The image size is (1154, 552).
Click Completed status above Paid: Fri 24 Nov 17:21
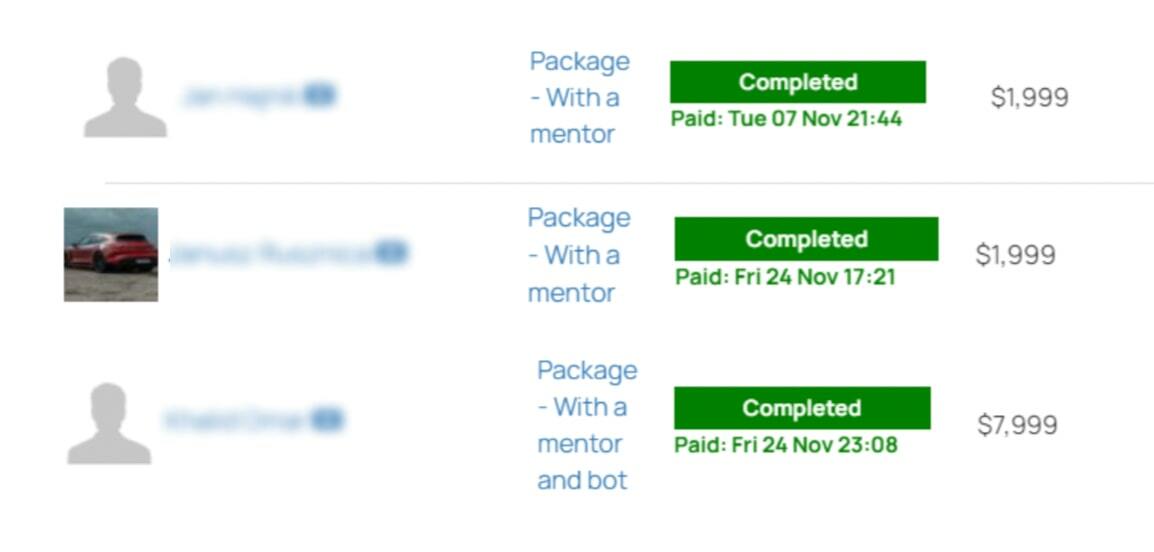(806, 239)
